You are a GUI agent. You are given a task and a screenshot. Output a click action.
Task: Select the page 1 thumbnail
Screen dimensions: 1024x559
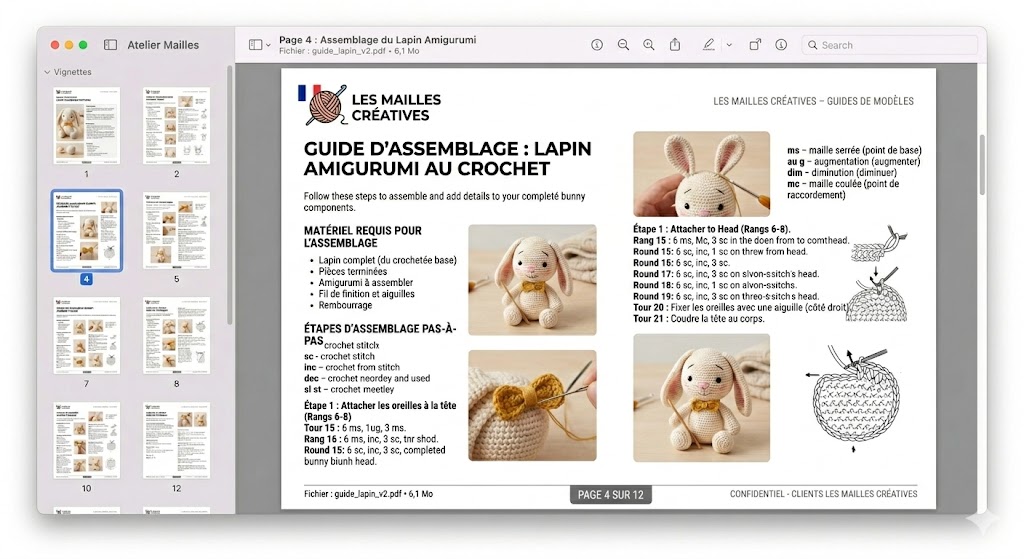pos(86,125)
